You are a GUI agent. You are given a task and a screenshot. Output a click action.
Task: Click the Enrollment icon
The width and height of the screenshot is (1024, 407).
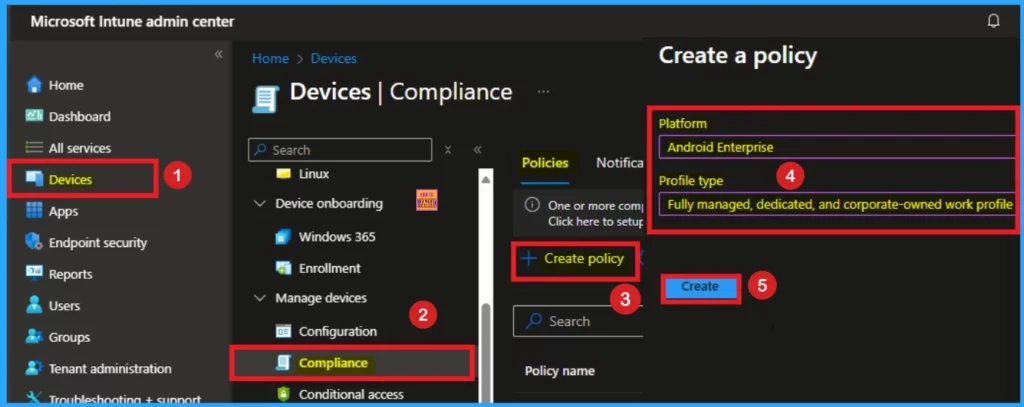click(283, 268)
